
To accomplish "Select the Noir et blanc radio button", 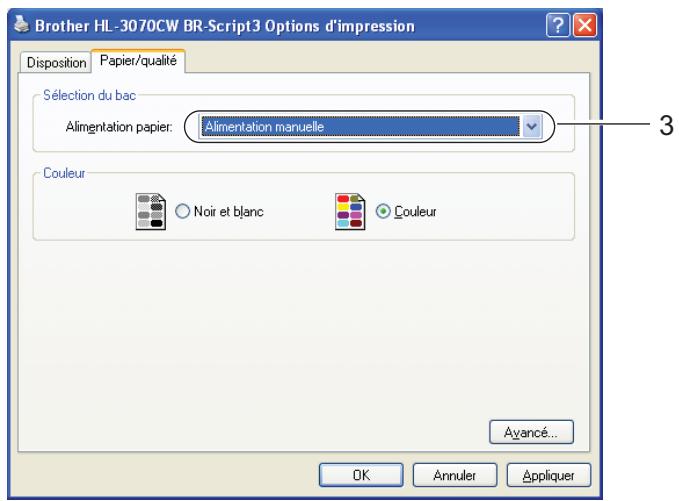I will [x=182, y=211].
